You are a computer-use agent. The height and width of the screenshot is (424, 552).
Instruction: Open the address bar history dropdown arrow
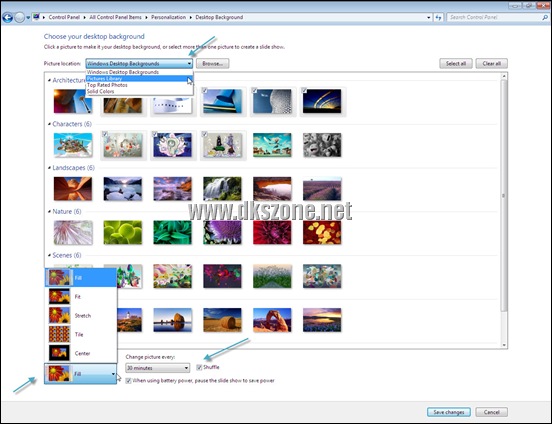[x=428, y=17]
